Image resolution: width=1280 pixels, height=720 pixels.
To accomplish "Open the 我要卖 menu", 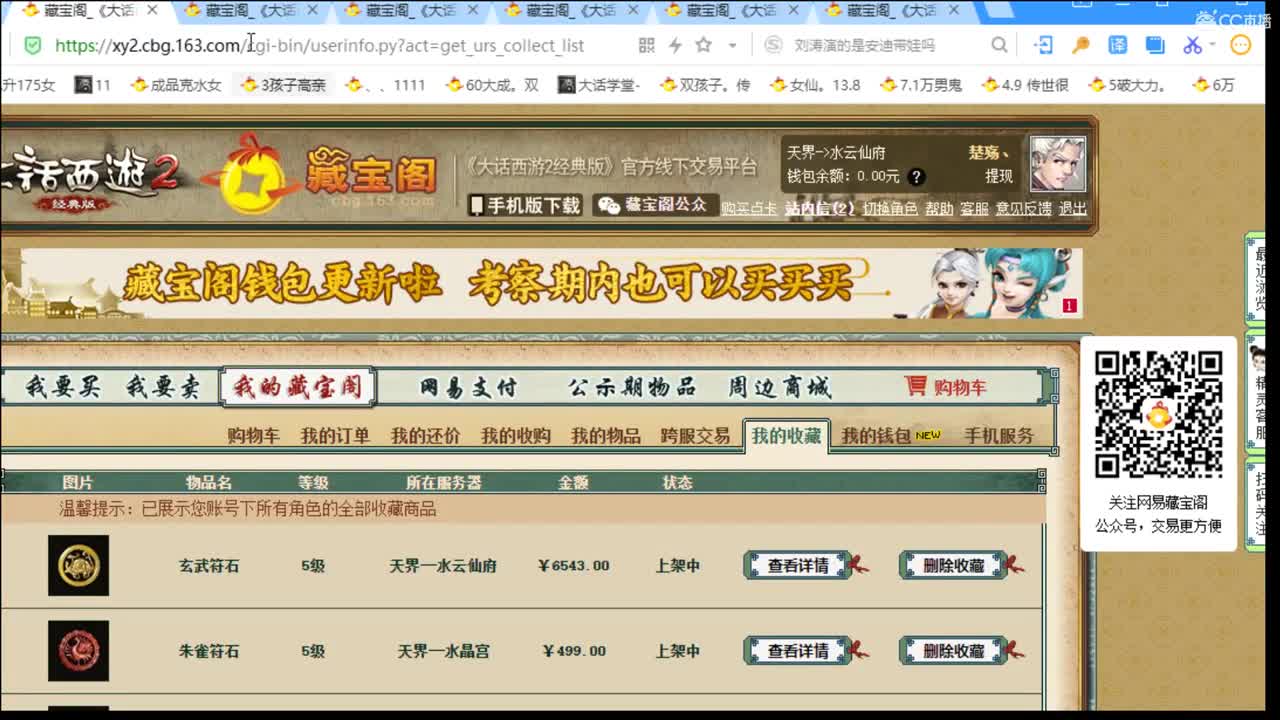I will click(163, 387).
